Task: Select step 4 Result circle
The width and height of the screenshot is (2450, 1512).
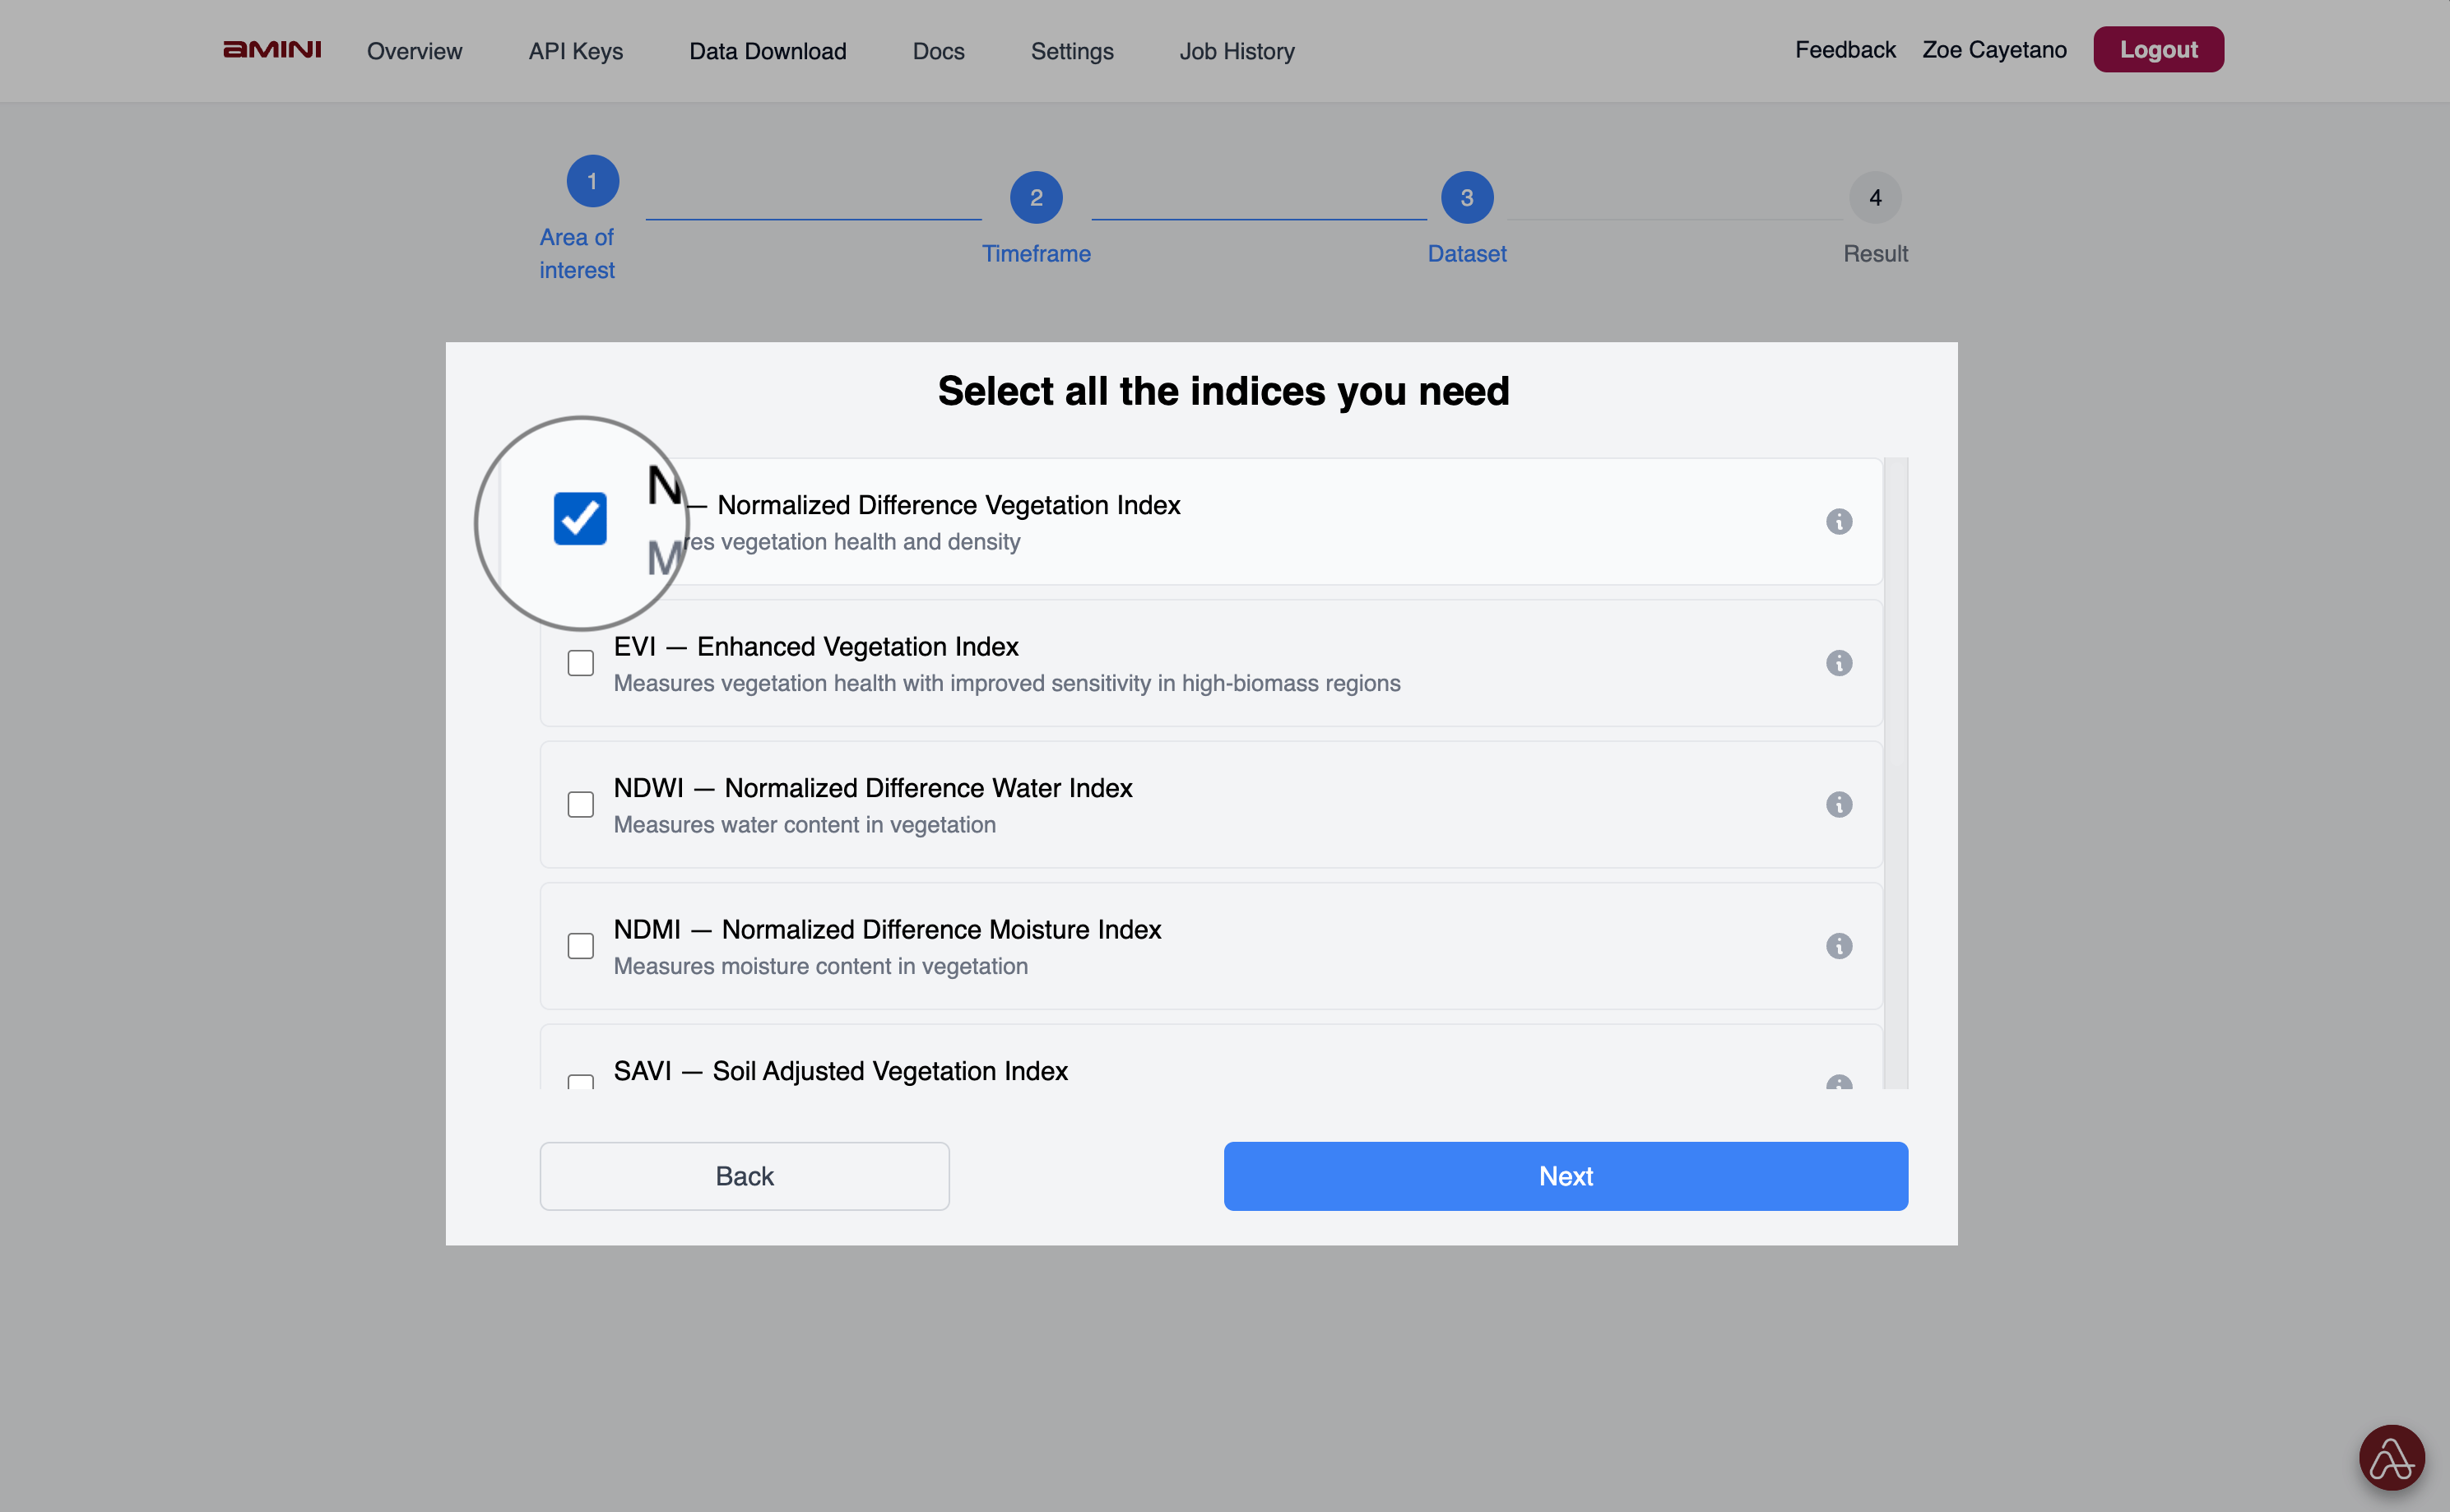Action: 1875,198
